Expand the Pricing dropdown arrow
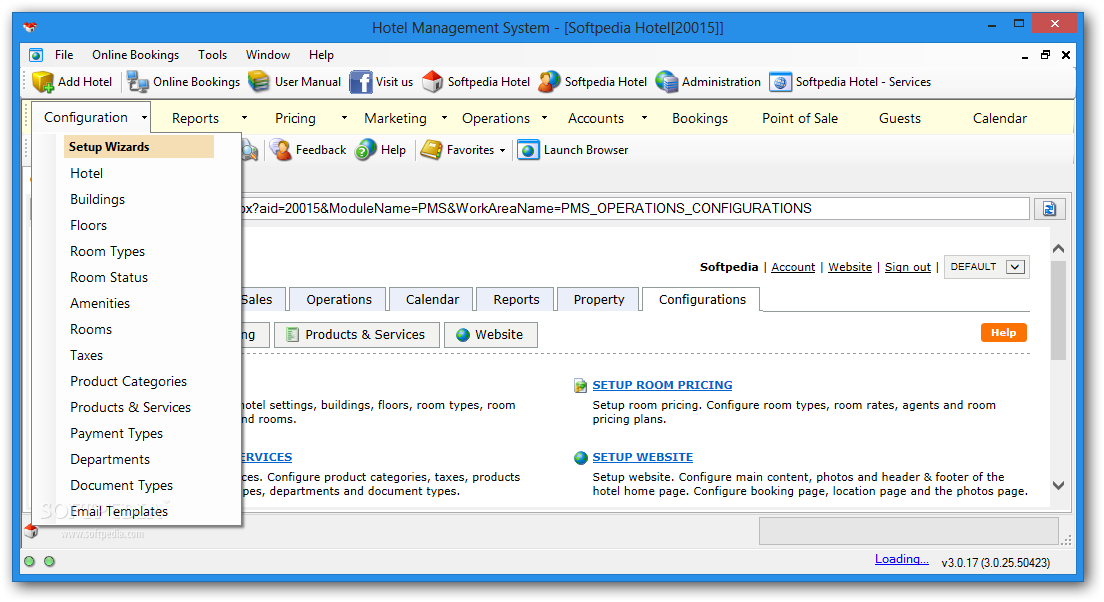 (344, 118)
